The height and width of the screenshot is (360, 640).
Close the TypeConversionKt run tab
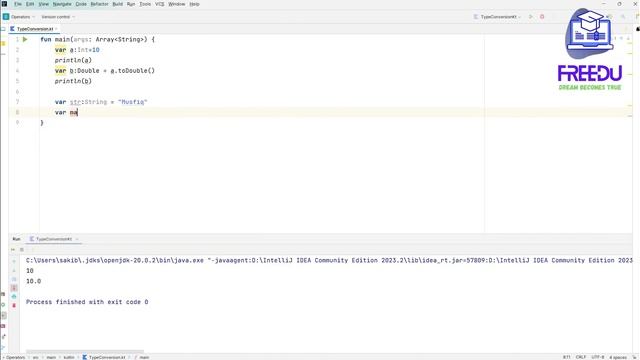pyautogui.click(x=77, y=239)
